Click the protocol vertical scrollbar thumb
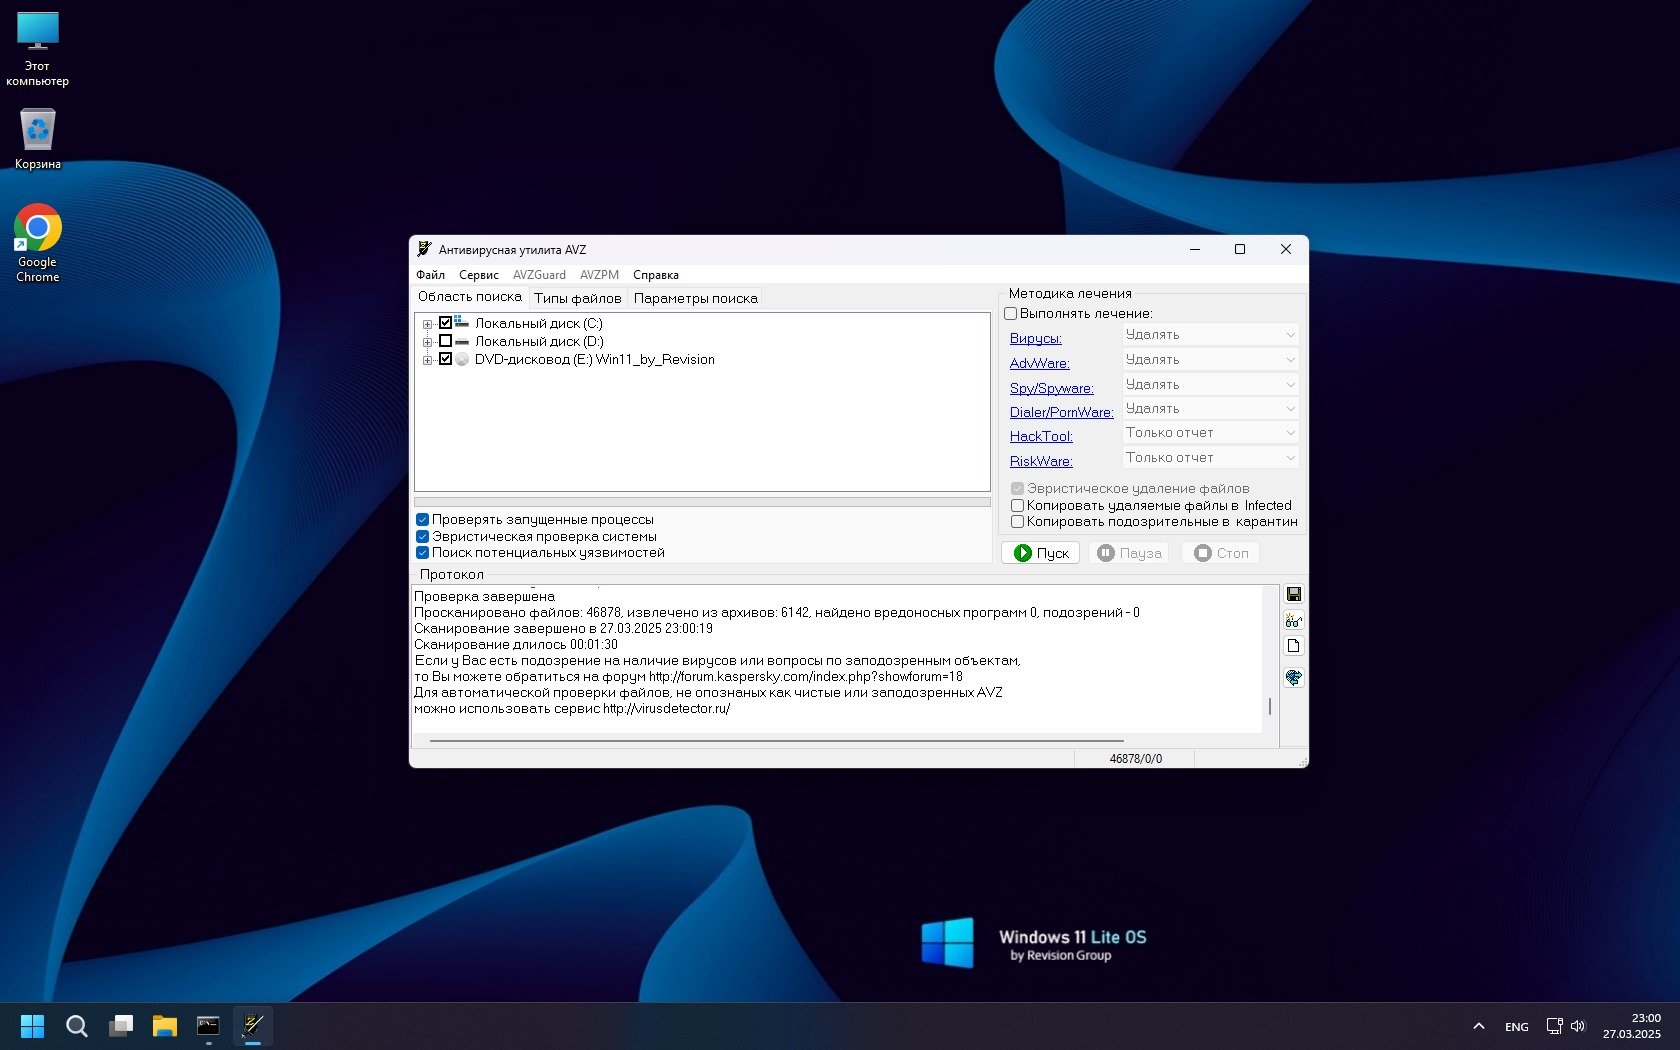Screen dimensions: 1680x1050 click(1270, 706)
